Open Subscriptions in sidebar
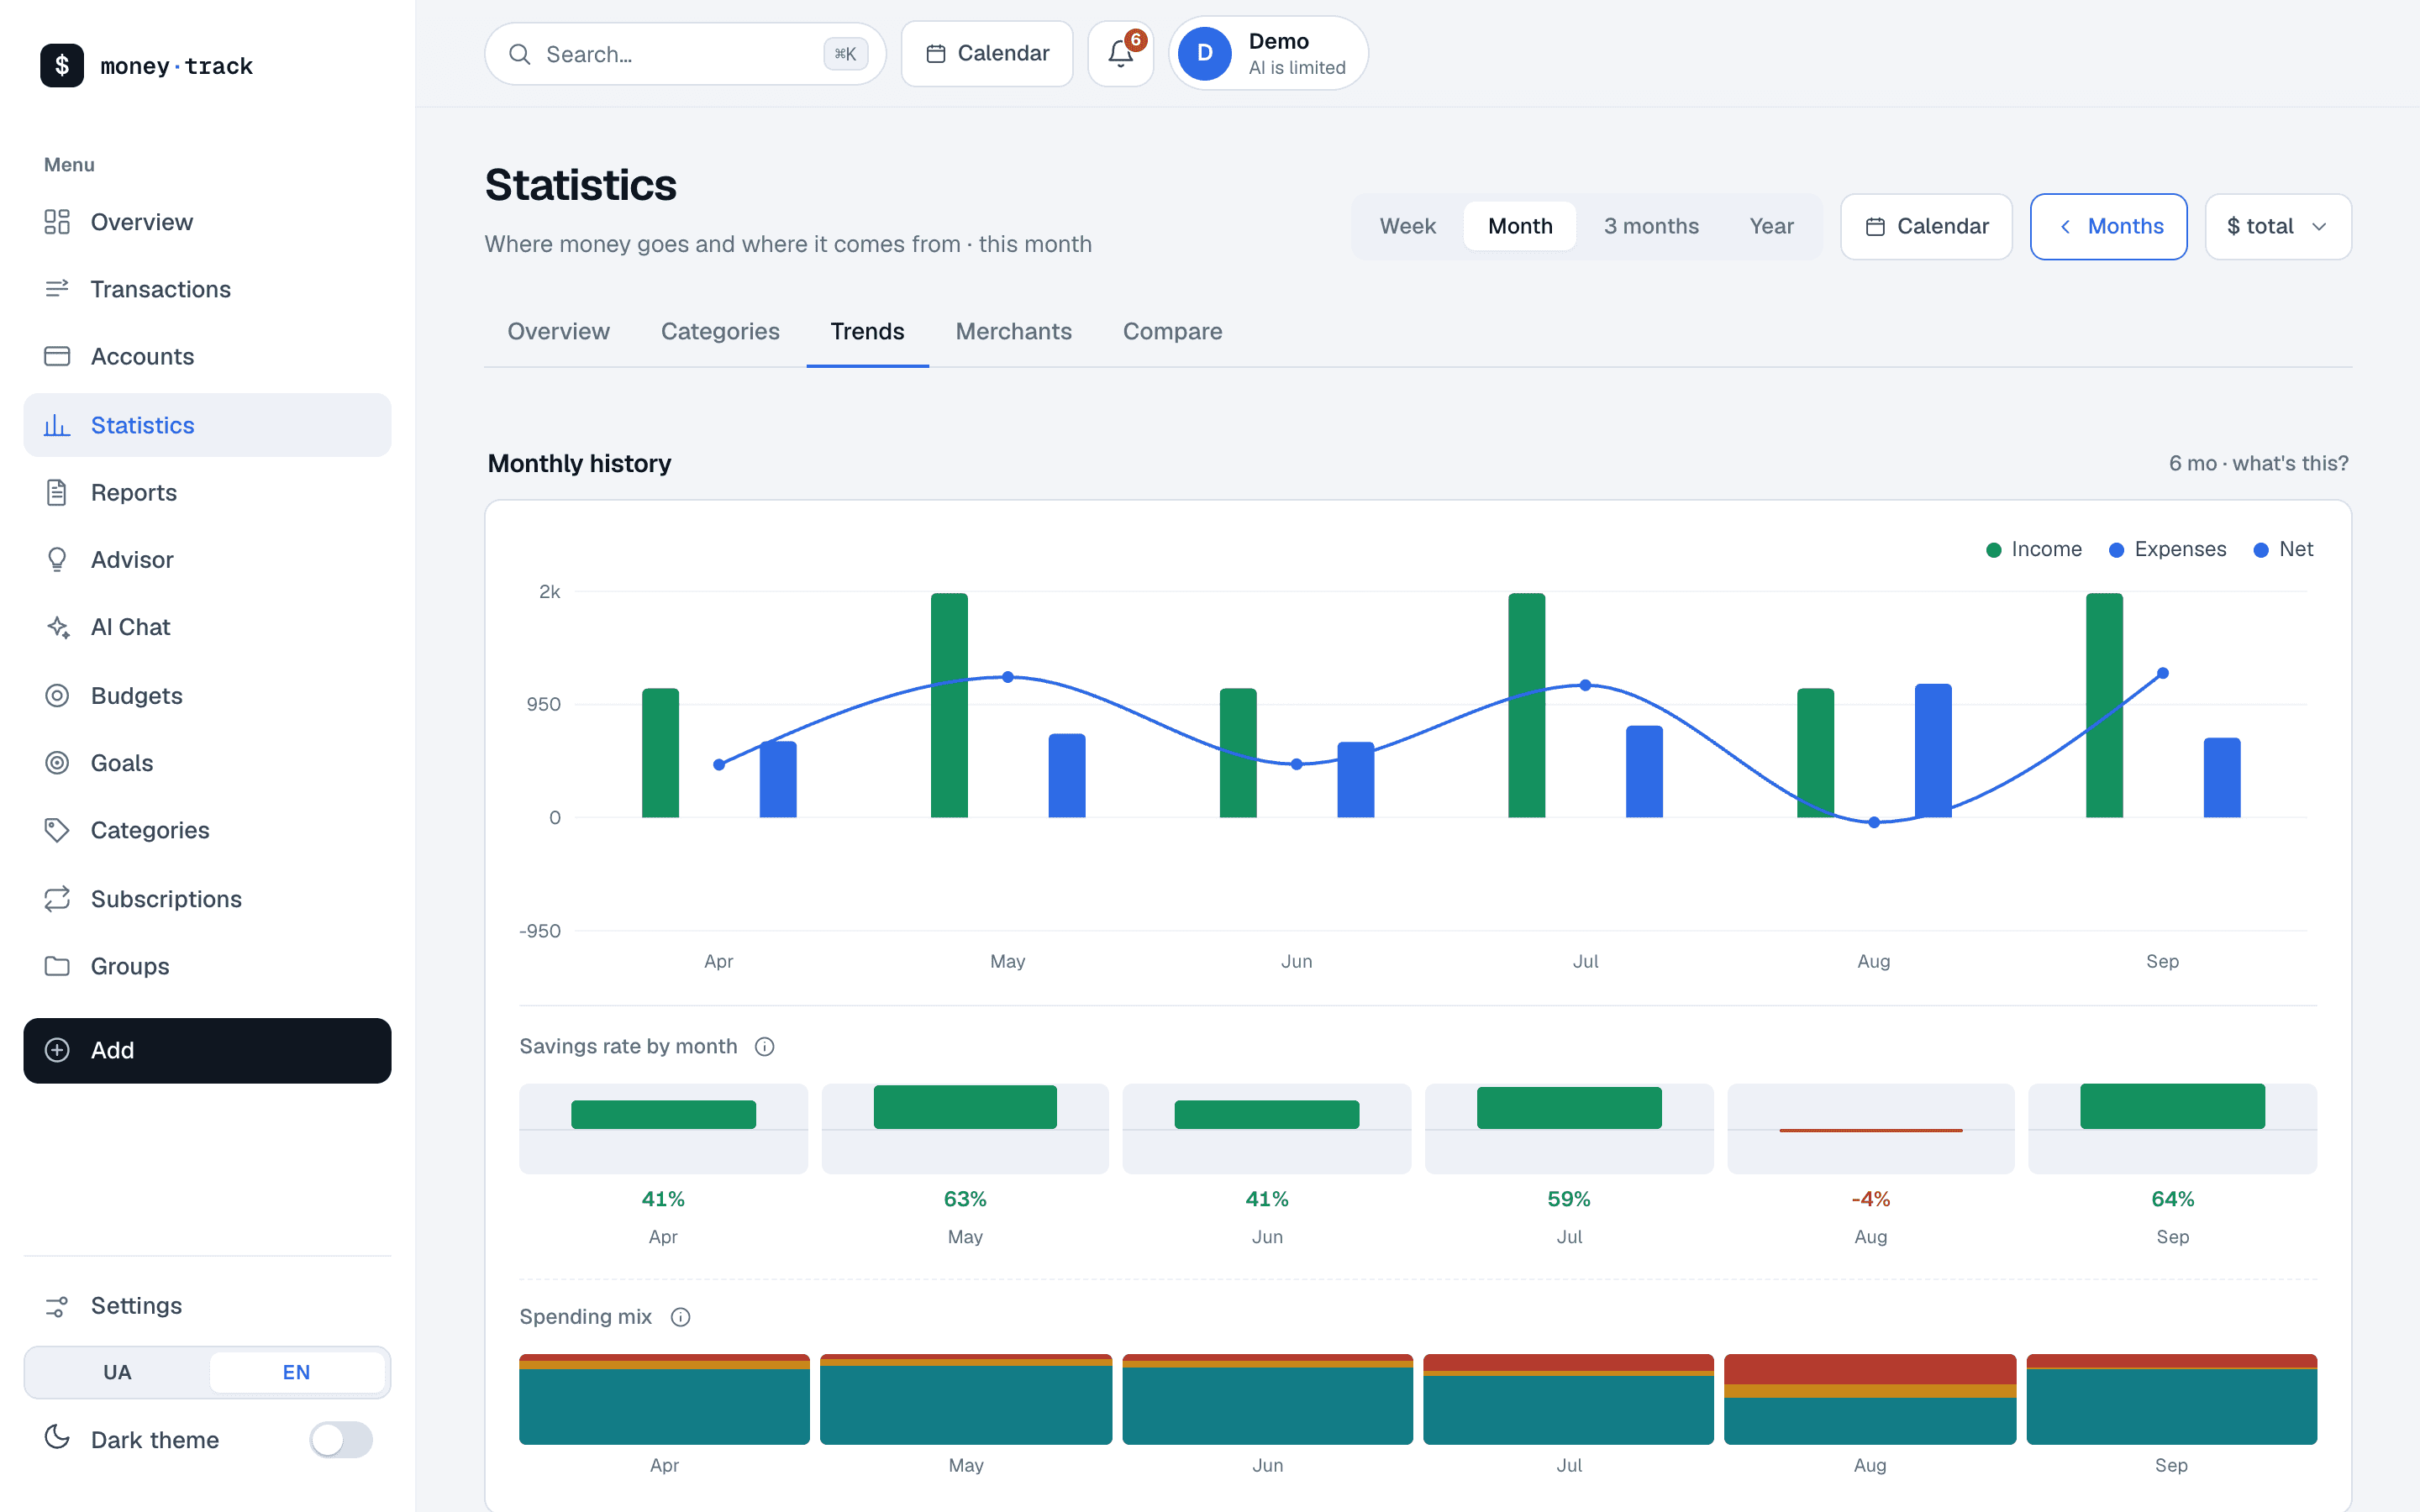The image size is (2420, 1512). [207, 898]
